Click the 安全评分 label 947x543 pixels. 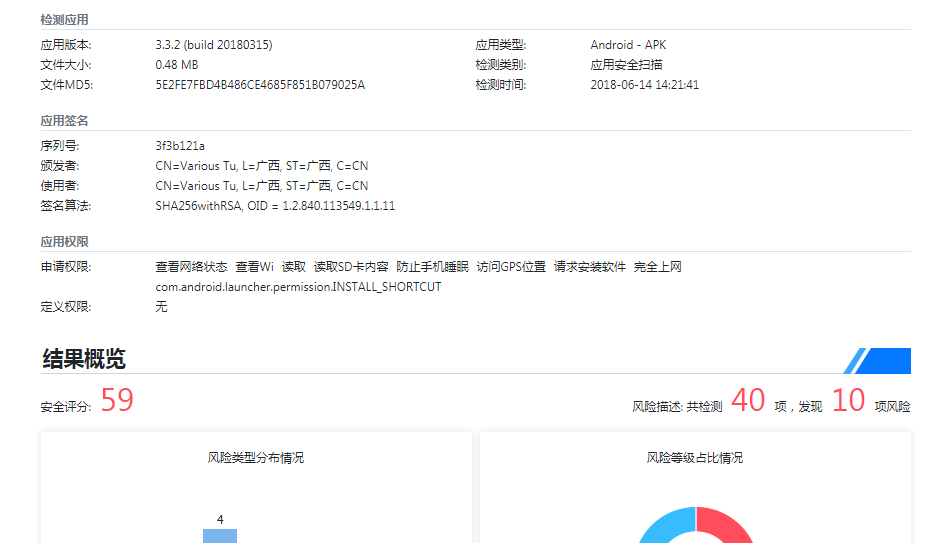pos(66,406)
